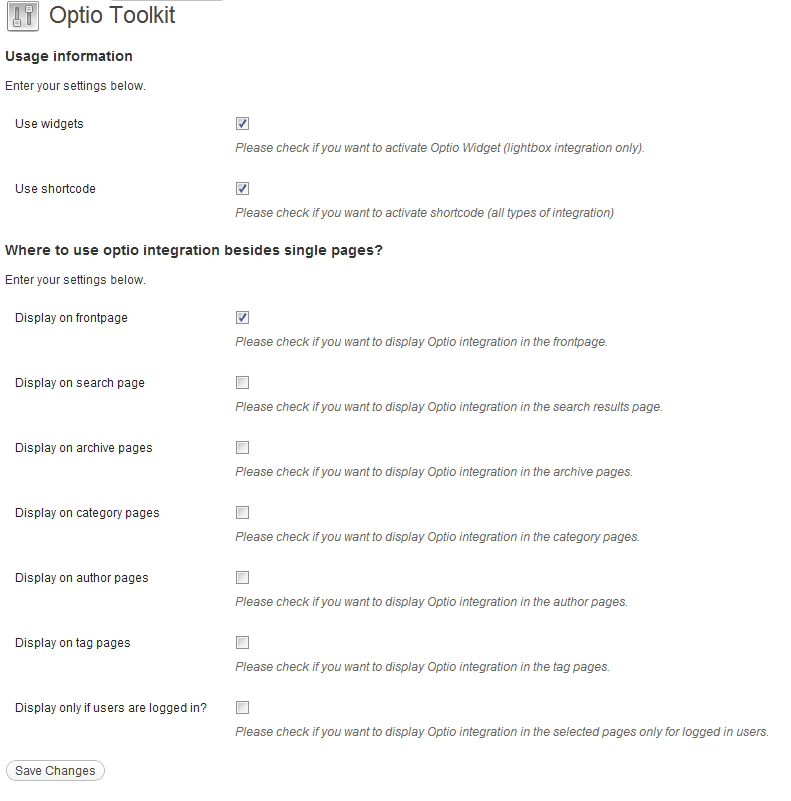Click the Optio Toolkit page title
Image resolution: width=791 pixels, height=801 pixels.
click(112, 15)
